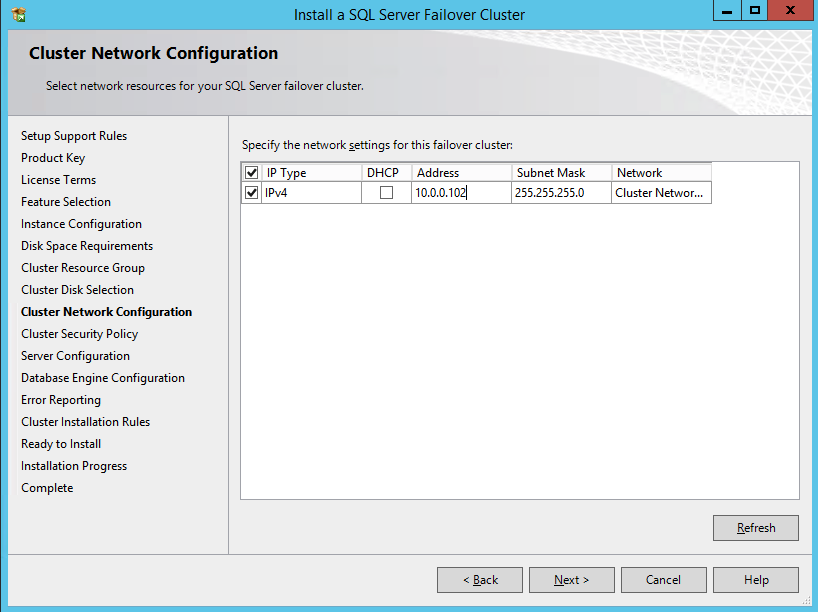The image size is (818, 612).
Task: Cancel the failover cluster installation
Action: coord(663,580)
